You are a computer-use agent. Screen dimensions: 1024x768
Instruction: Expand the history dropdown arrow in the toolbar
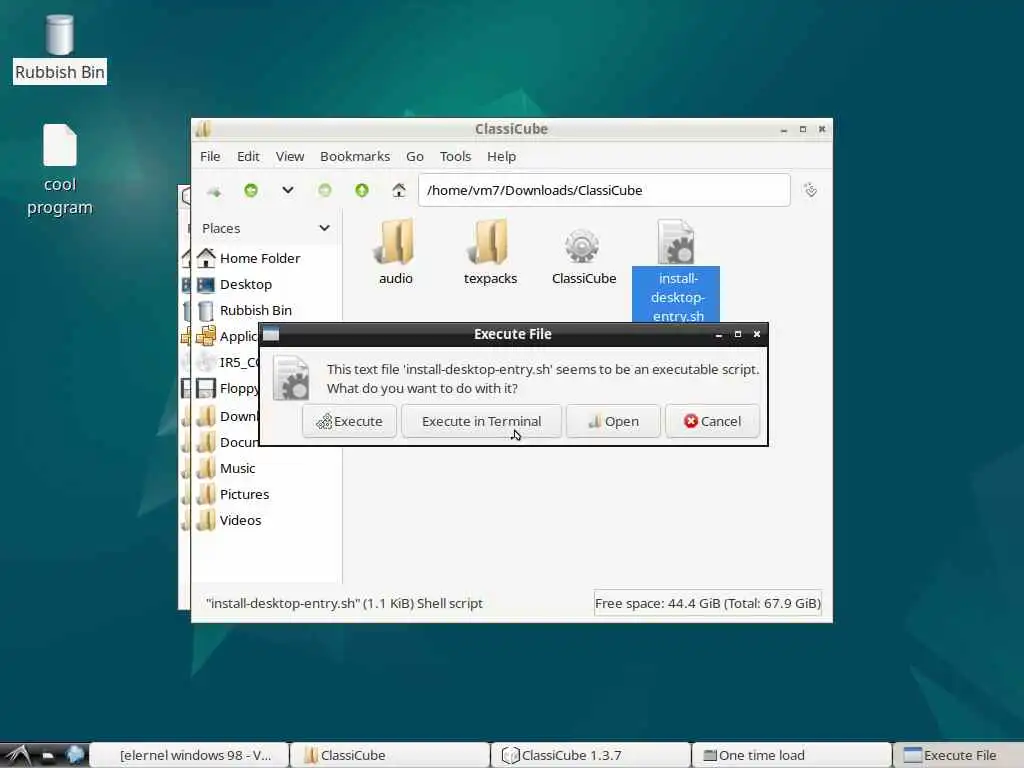click(287, 190)
